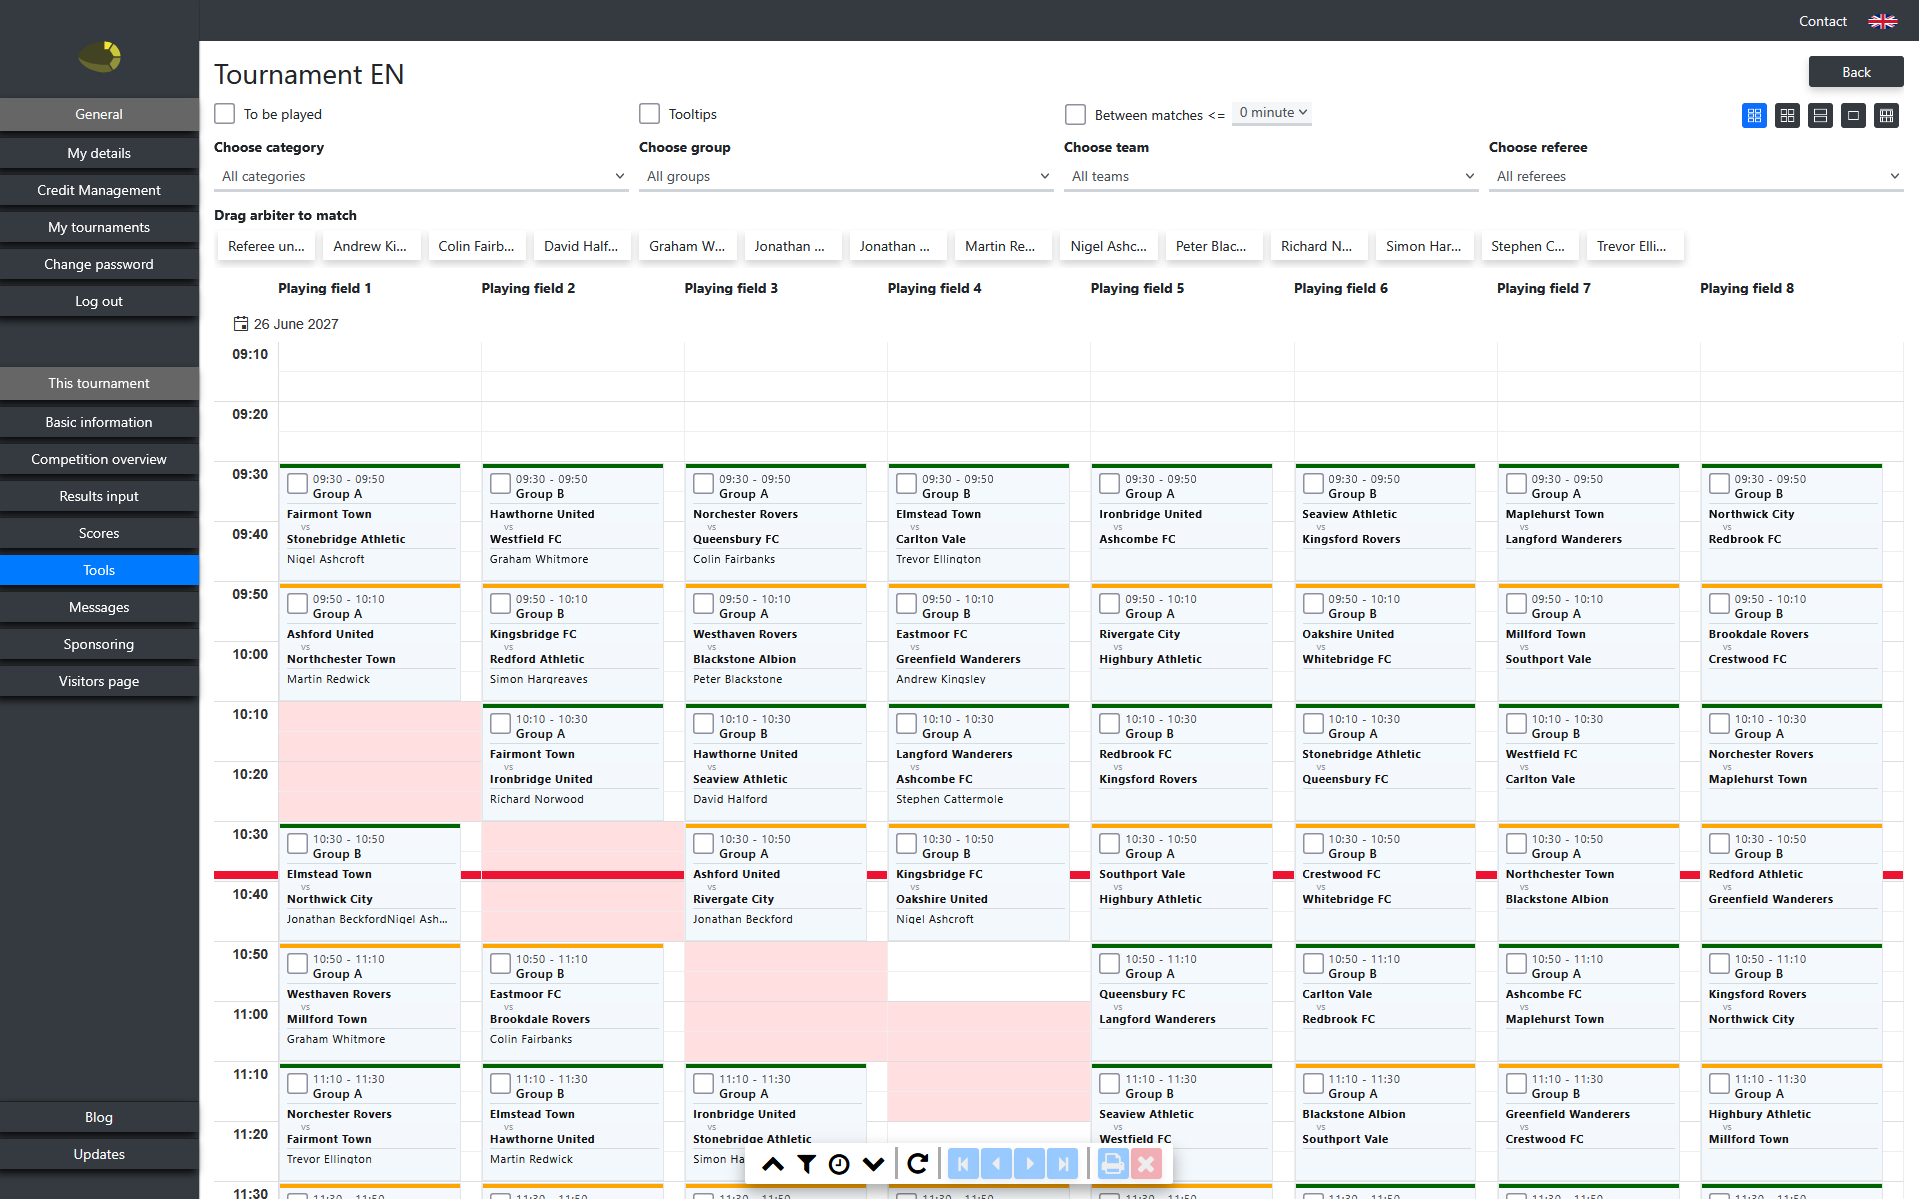Click the red X cancel icon
Screen dimensions: 1919x1199
click(x=1146, y=1163)
